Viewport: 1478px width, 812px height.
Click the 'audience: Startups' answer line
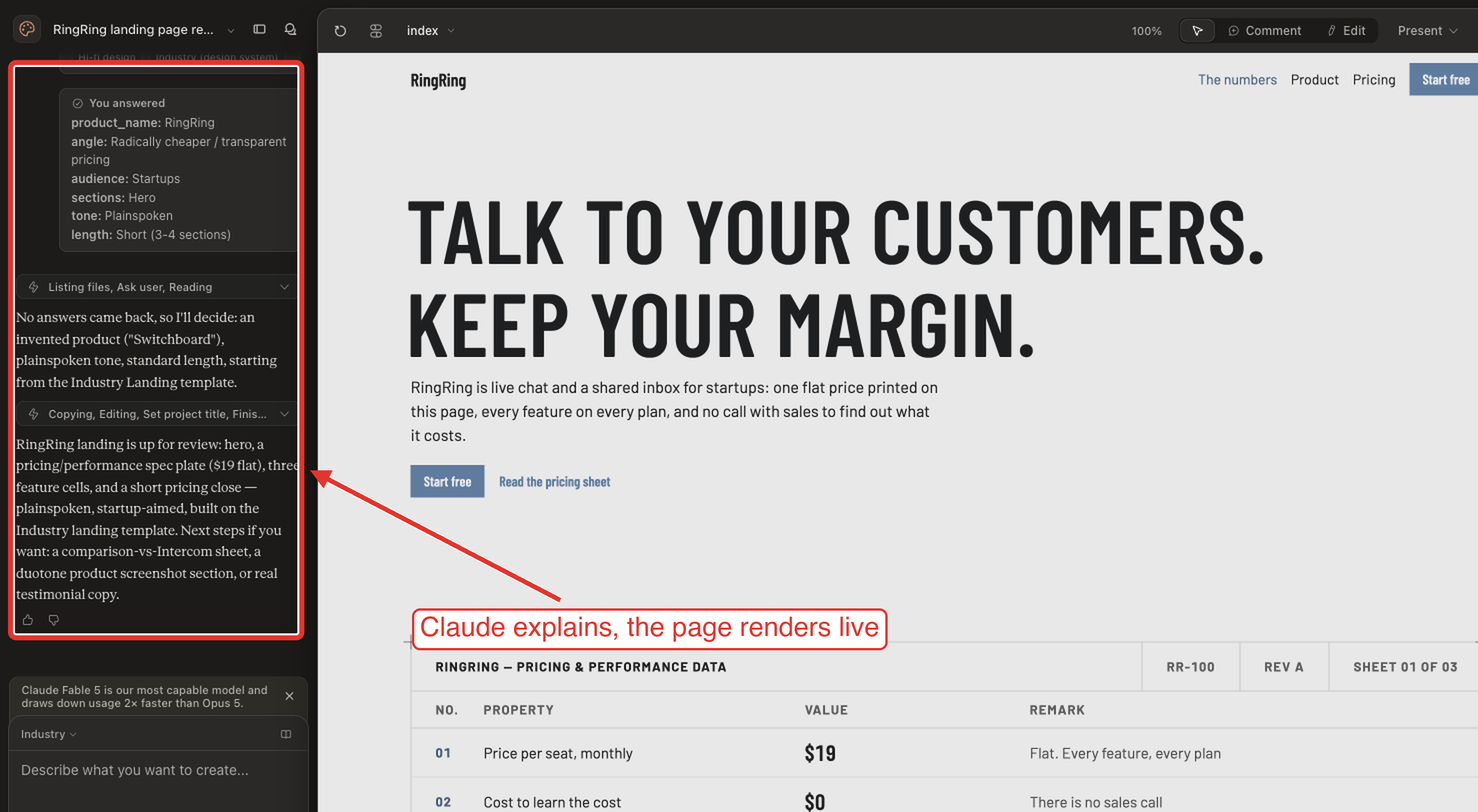click(125, 178)
